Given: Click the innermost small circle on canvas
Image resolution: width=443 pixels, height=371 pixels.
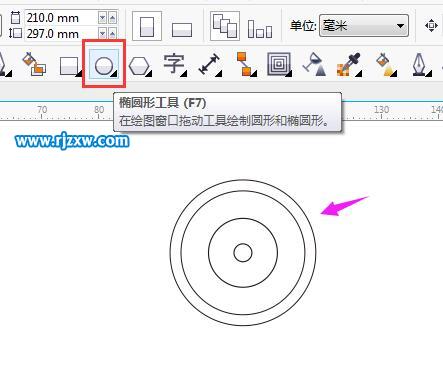Looking at the screenshot, I should 243,252.
